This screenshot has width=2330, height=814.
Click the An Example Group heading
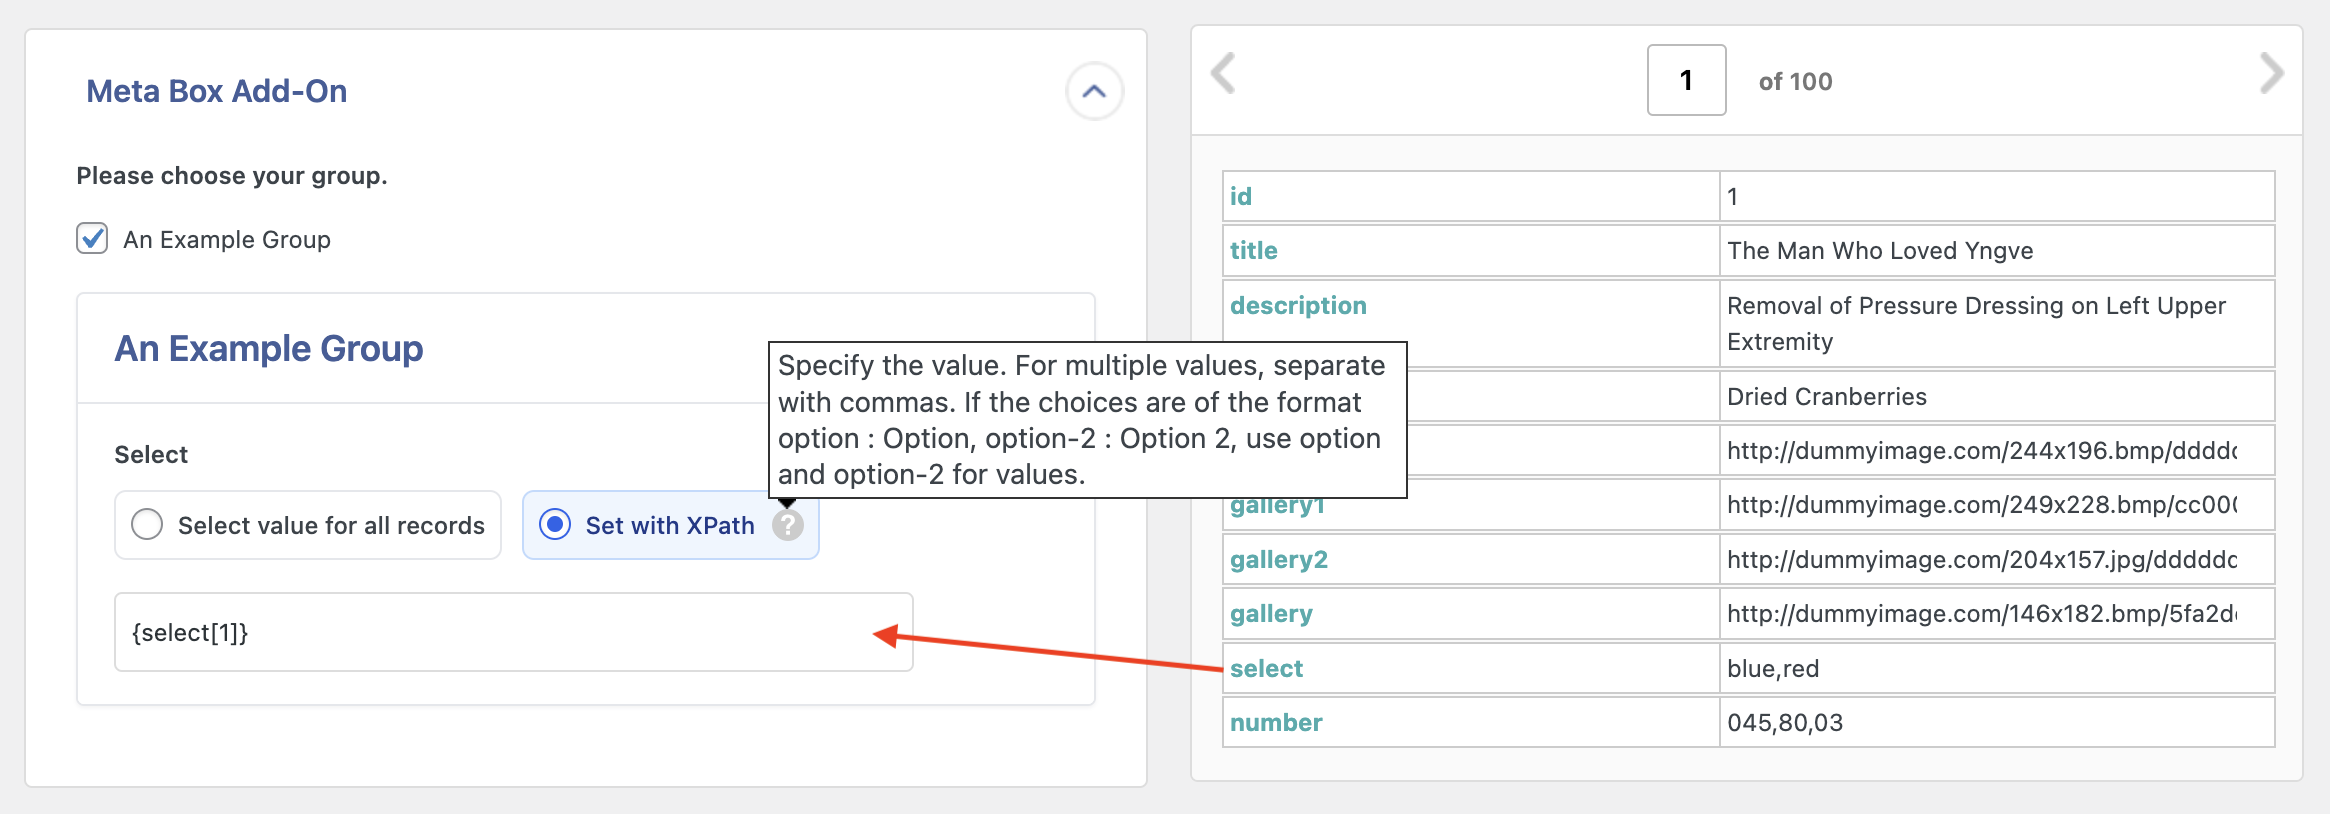pyautogui.click(x=269, y=349)
